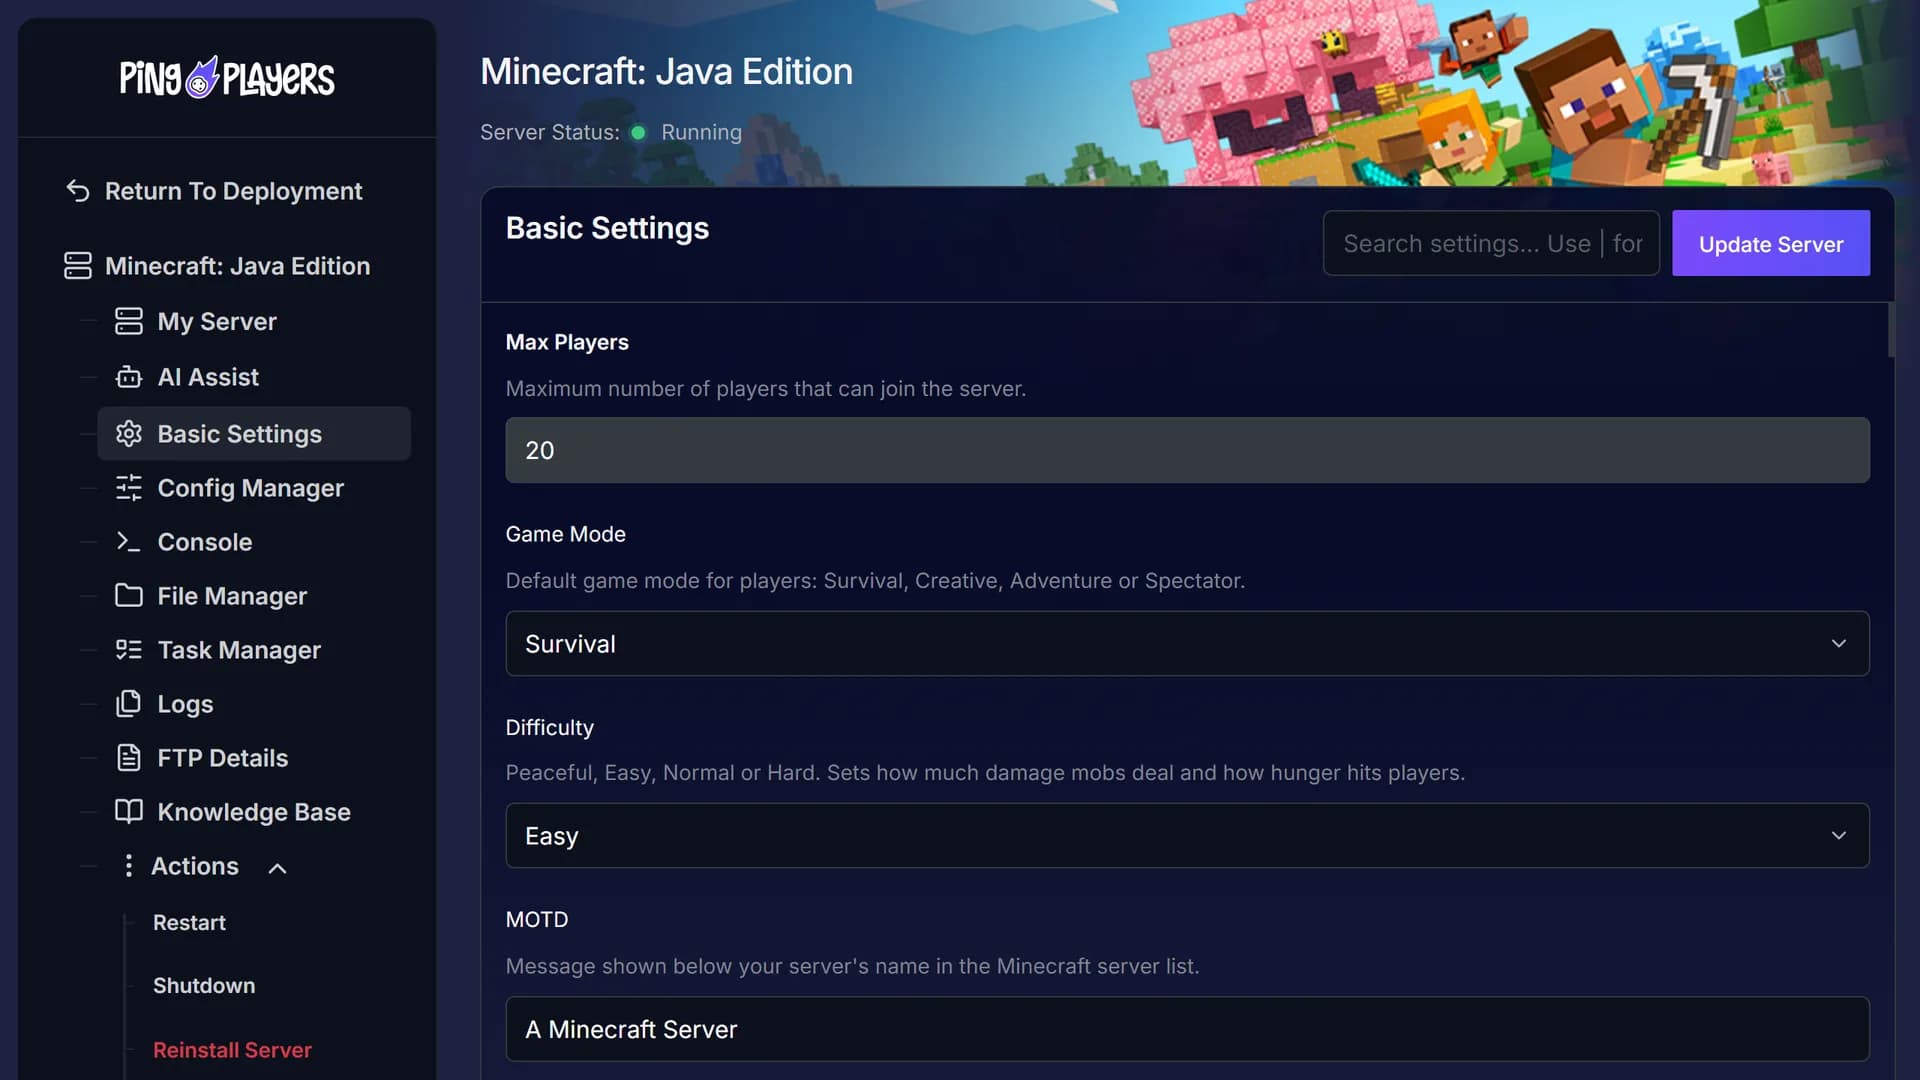This screenshot has width=1920, height=1080.
Task: Click the FTP Details document icon
Action: (x=129, y=757)
